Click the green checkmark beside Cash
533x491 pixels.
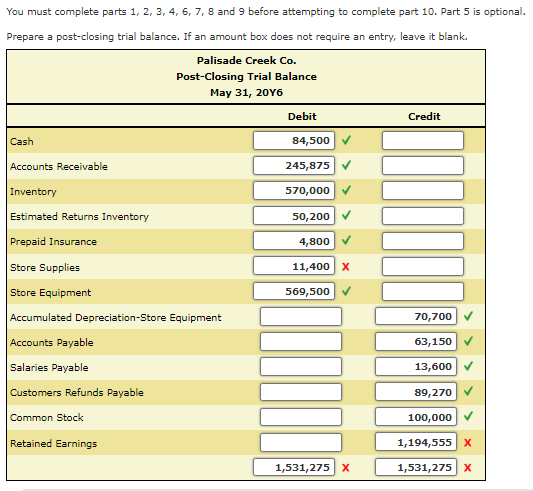(346, 140)
